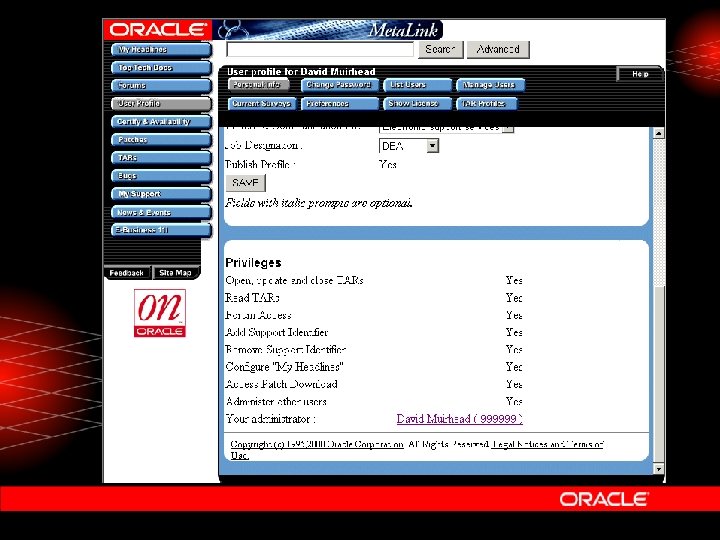
Task: Open Advanced search
Action: point(498,50)
